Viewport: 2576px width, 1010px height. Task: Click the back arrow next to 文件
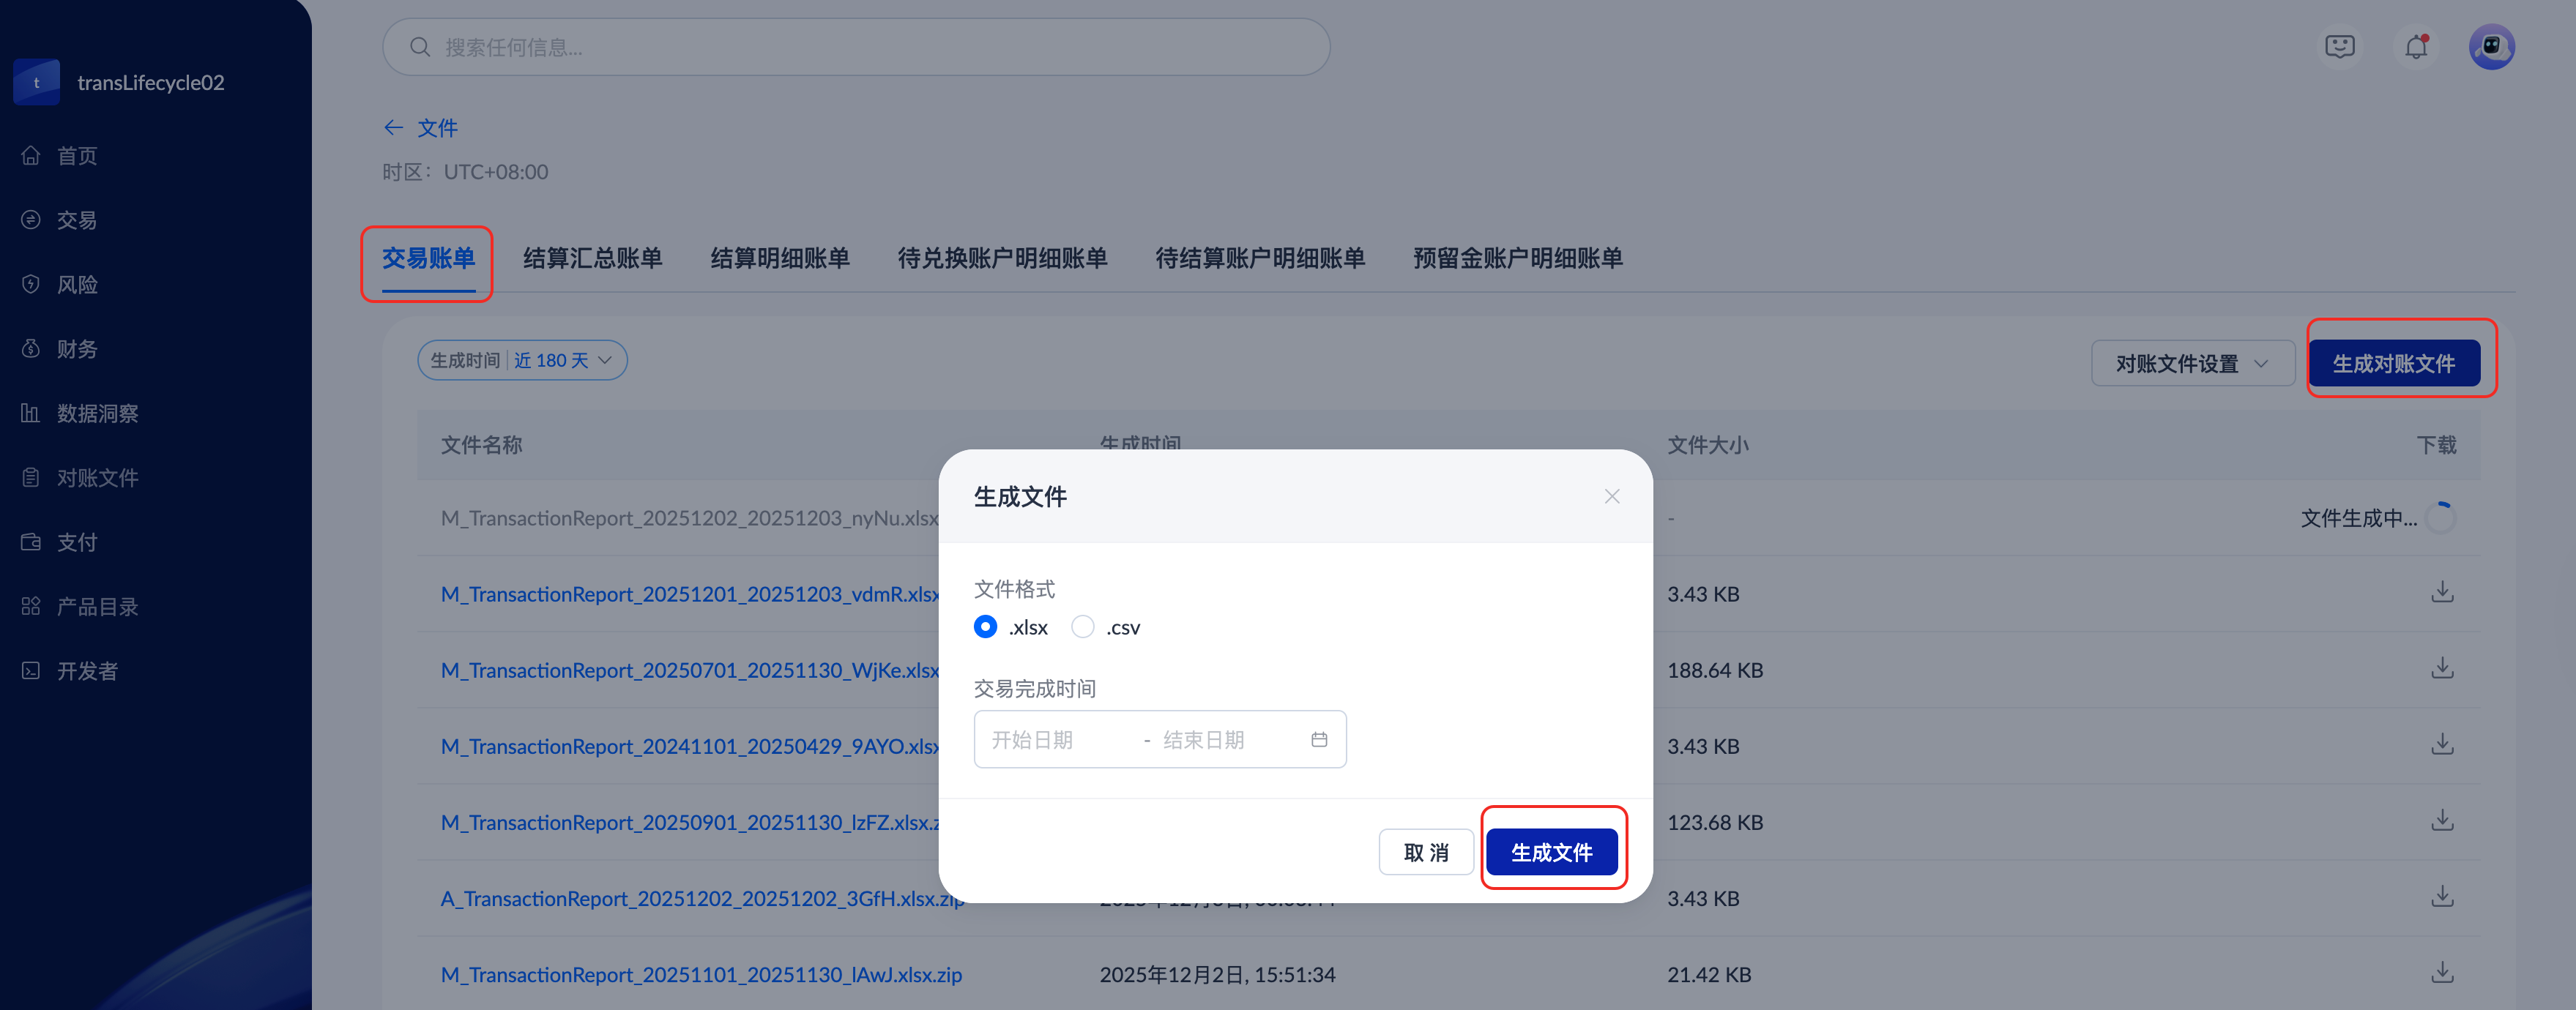pos(393,128)
